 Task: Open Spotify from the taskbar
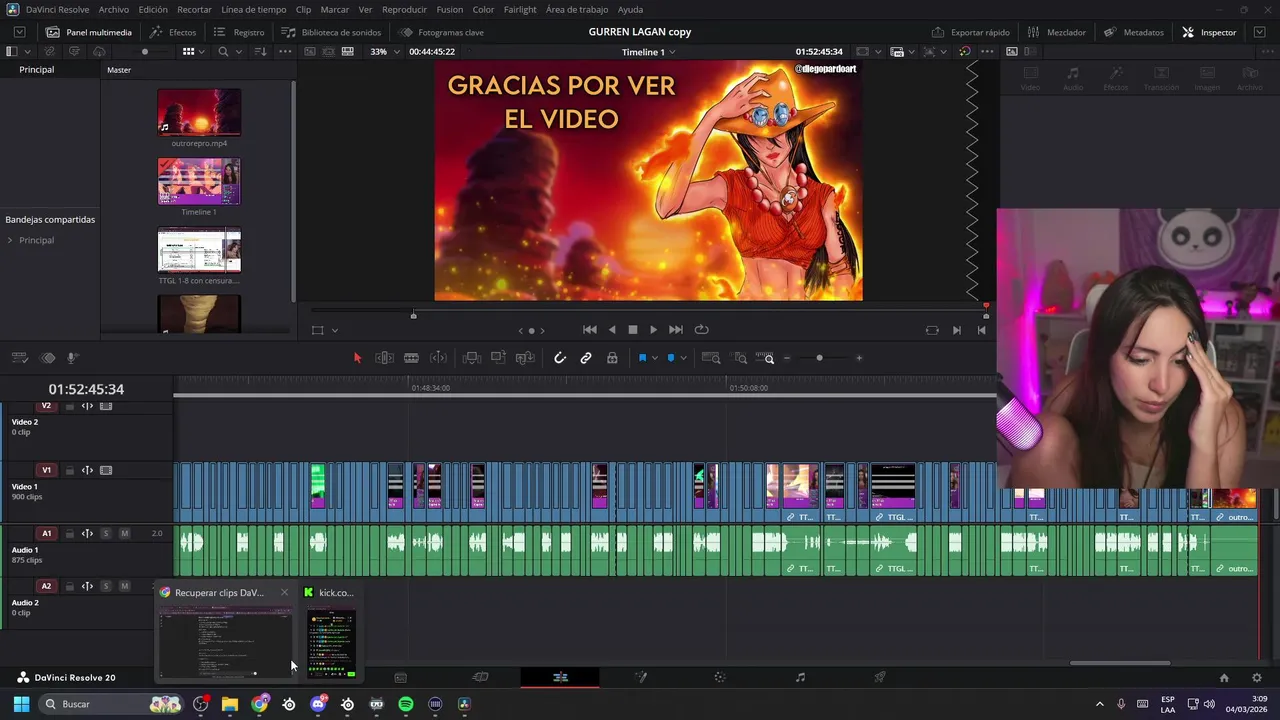pyautogui.click(x=405, y=704)
